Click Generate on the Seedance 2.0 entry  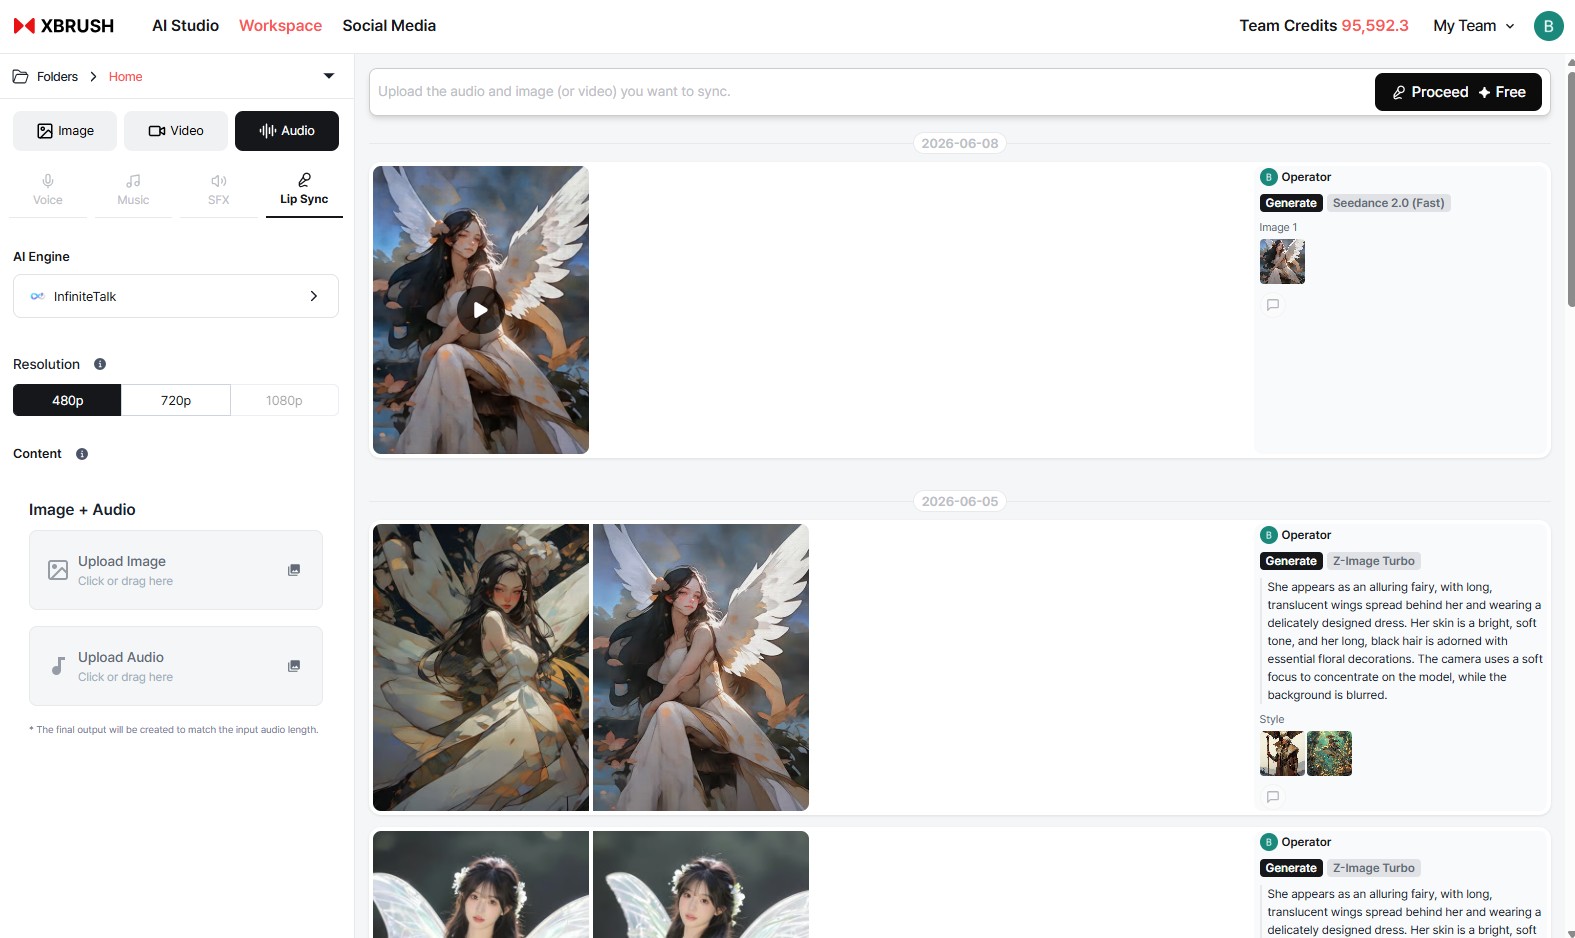tap(1291, 203)
